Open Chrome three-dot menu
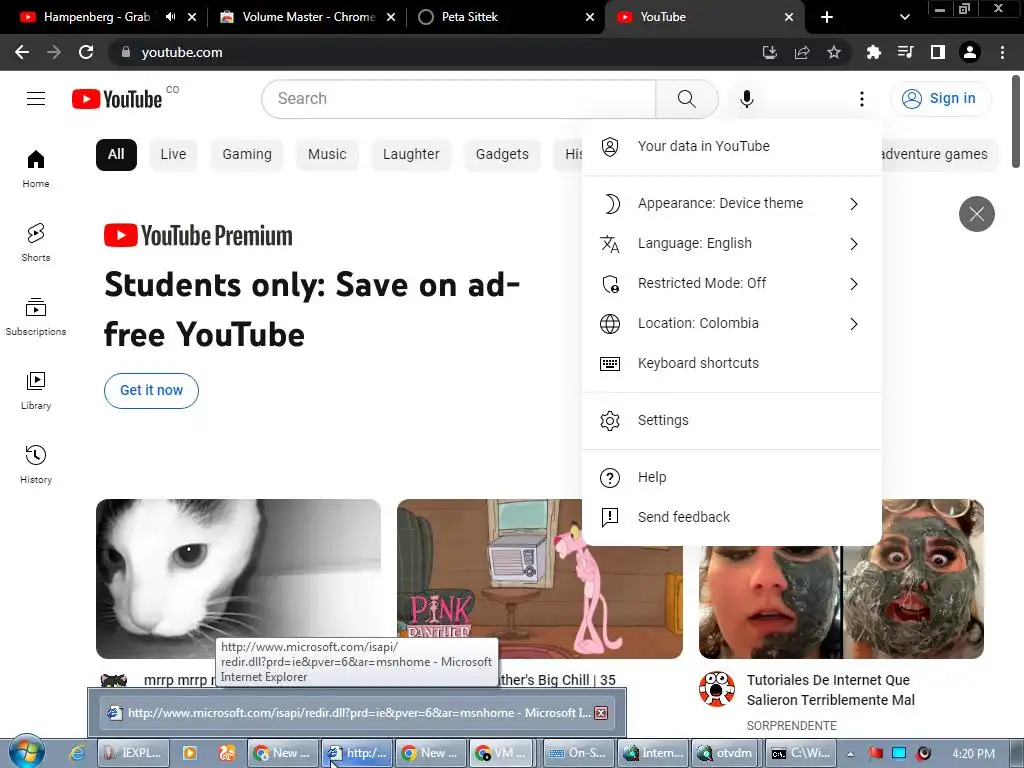 click(1002, 52)
